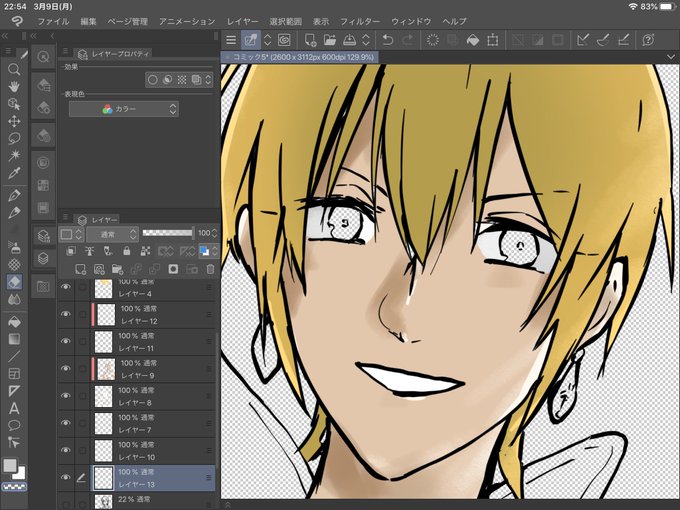Click the Fill icon in the command bar
This screenshot has width=680, height=510.
pos(473,40)
